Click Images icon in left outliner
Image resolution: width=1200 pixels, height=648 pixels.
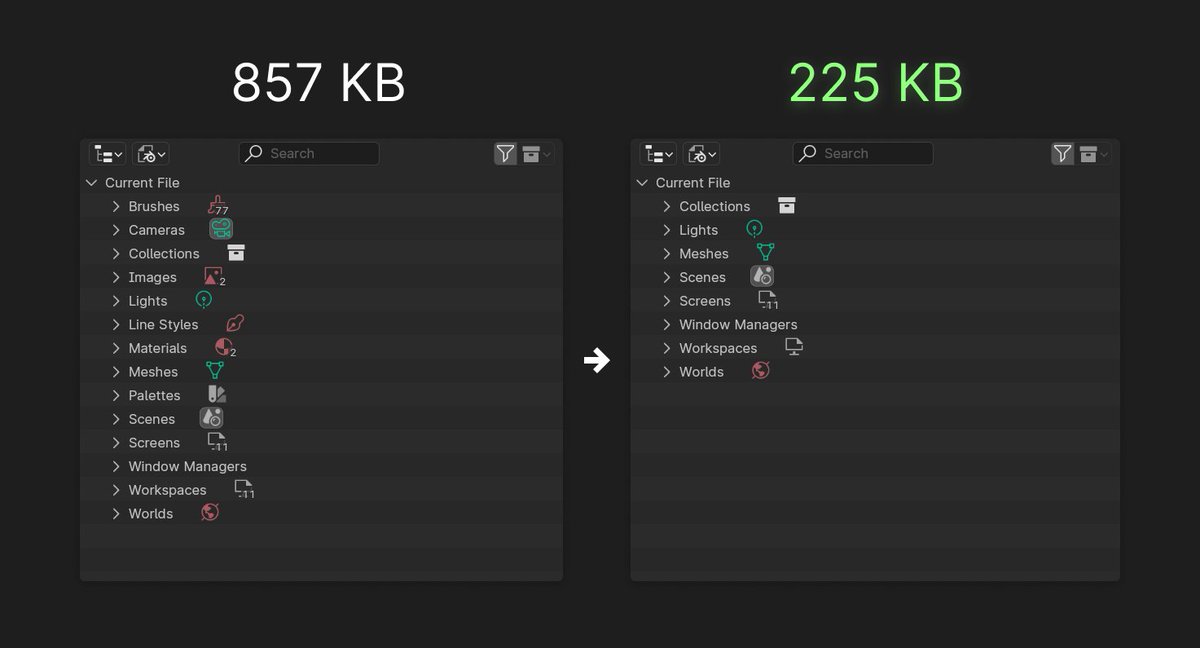214,277
